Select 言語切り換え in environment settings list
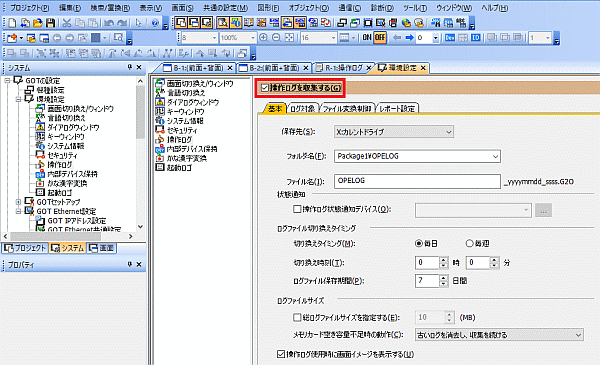Image resolution: width=600 pixels, height=365 pixels. point(186,93)
